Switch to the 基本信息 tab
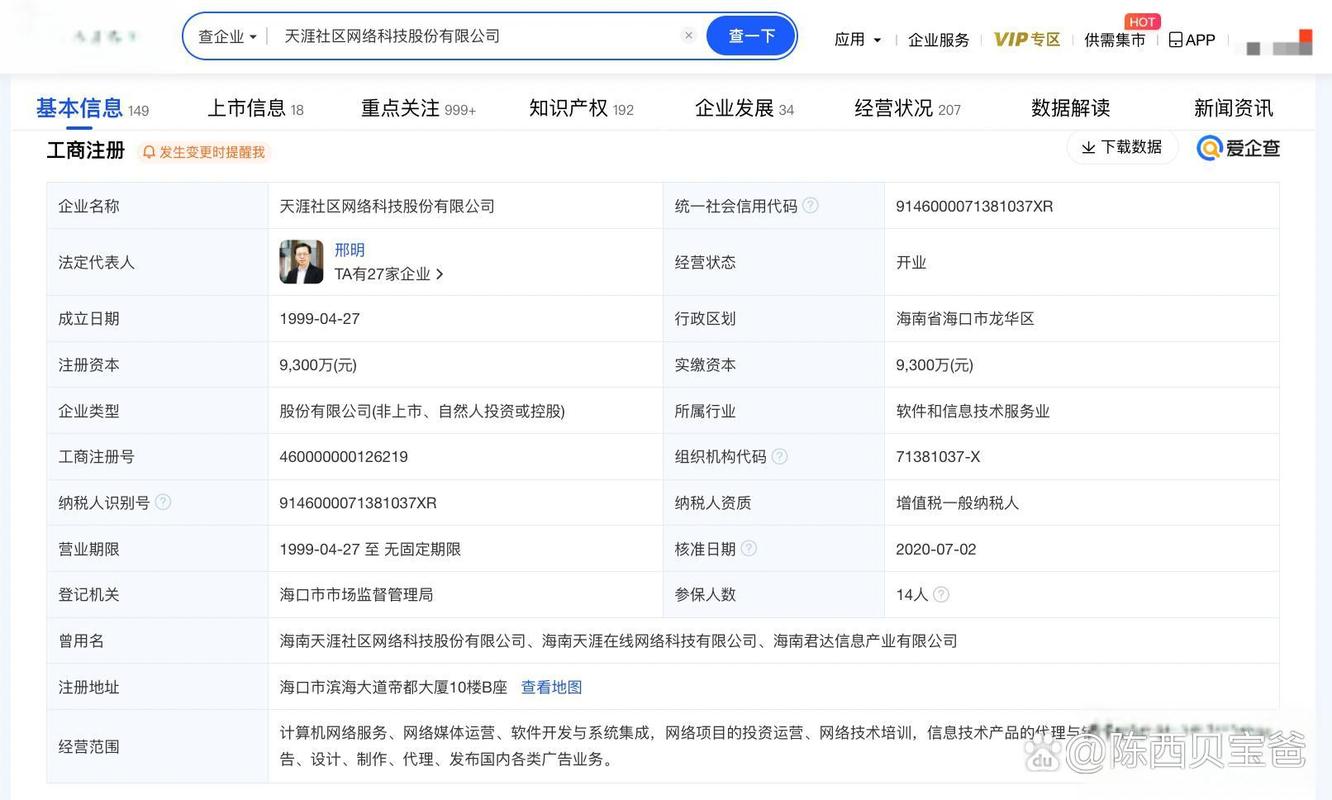 [x=92, y=108]
